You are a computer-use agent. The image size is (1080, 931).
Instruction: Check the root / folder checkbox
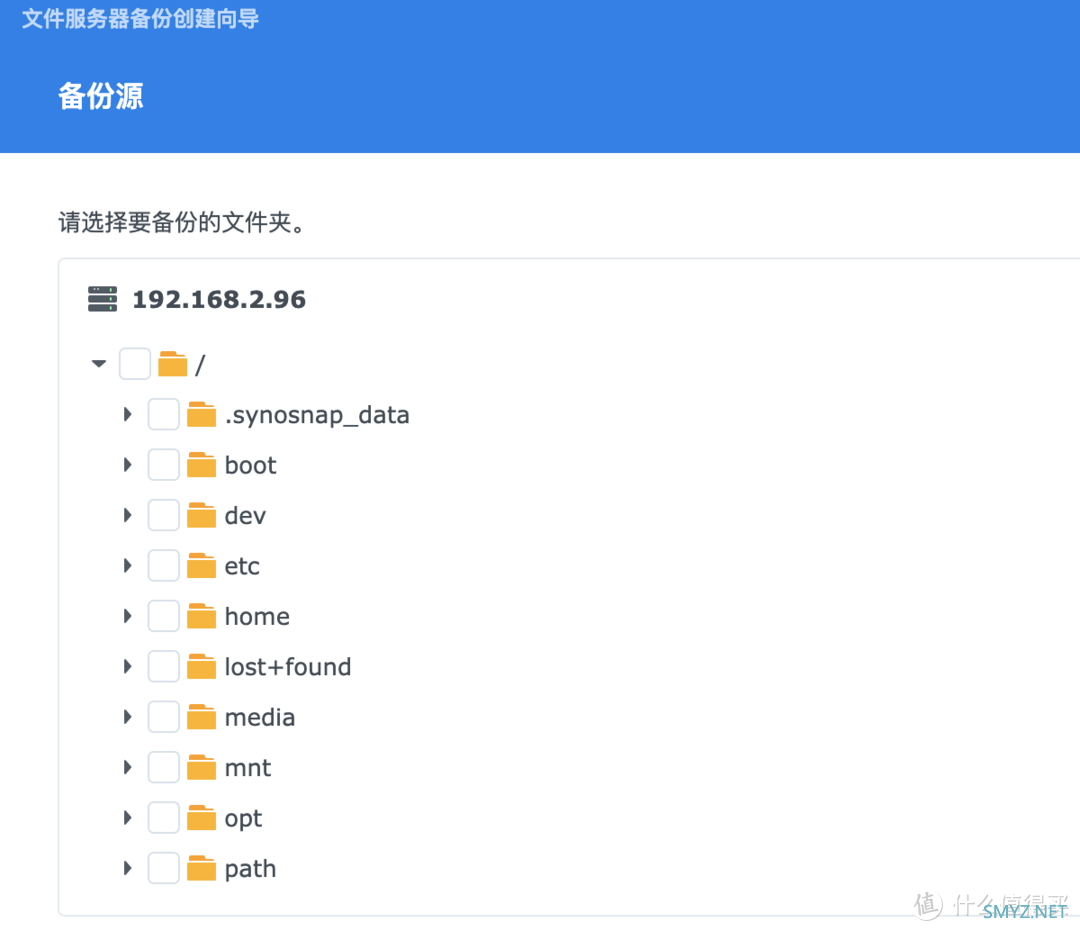(x=135, y=364)
